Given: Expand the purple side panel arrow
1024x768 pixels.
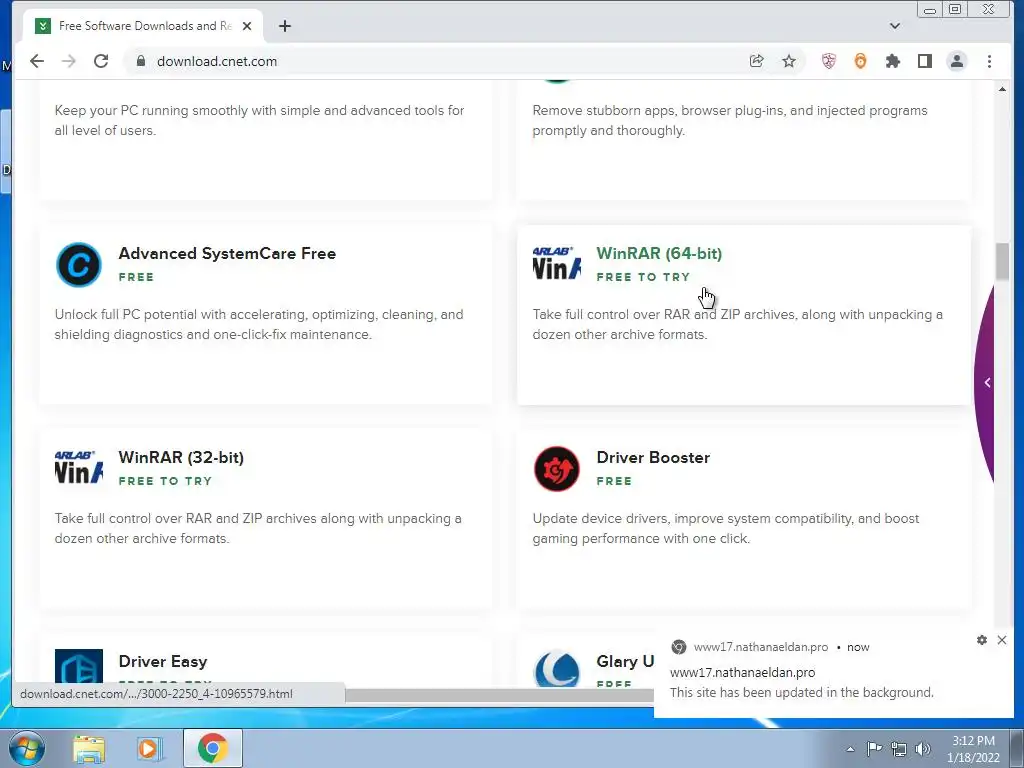Looking at the screenshot, I should pyautogui.click(x=987, y=383).
